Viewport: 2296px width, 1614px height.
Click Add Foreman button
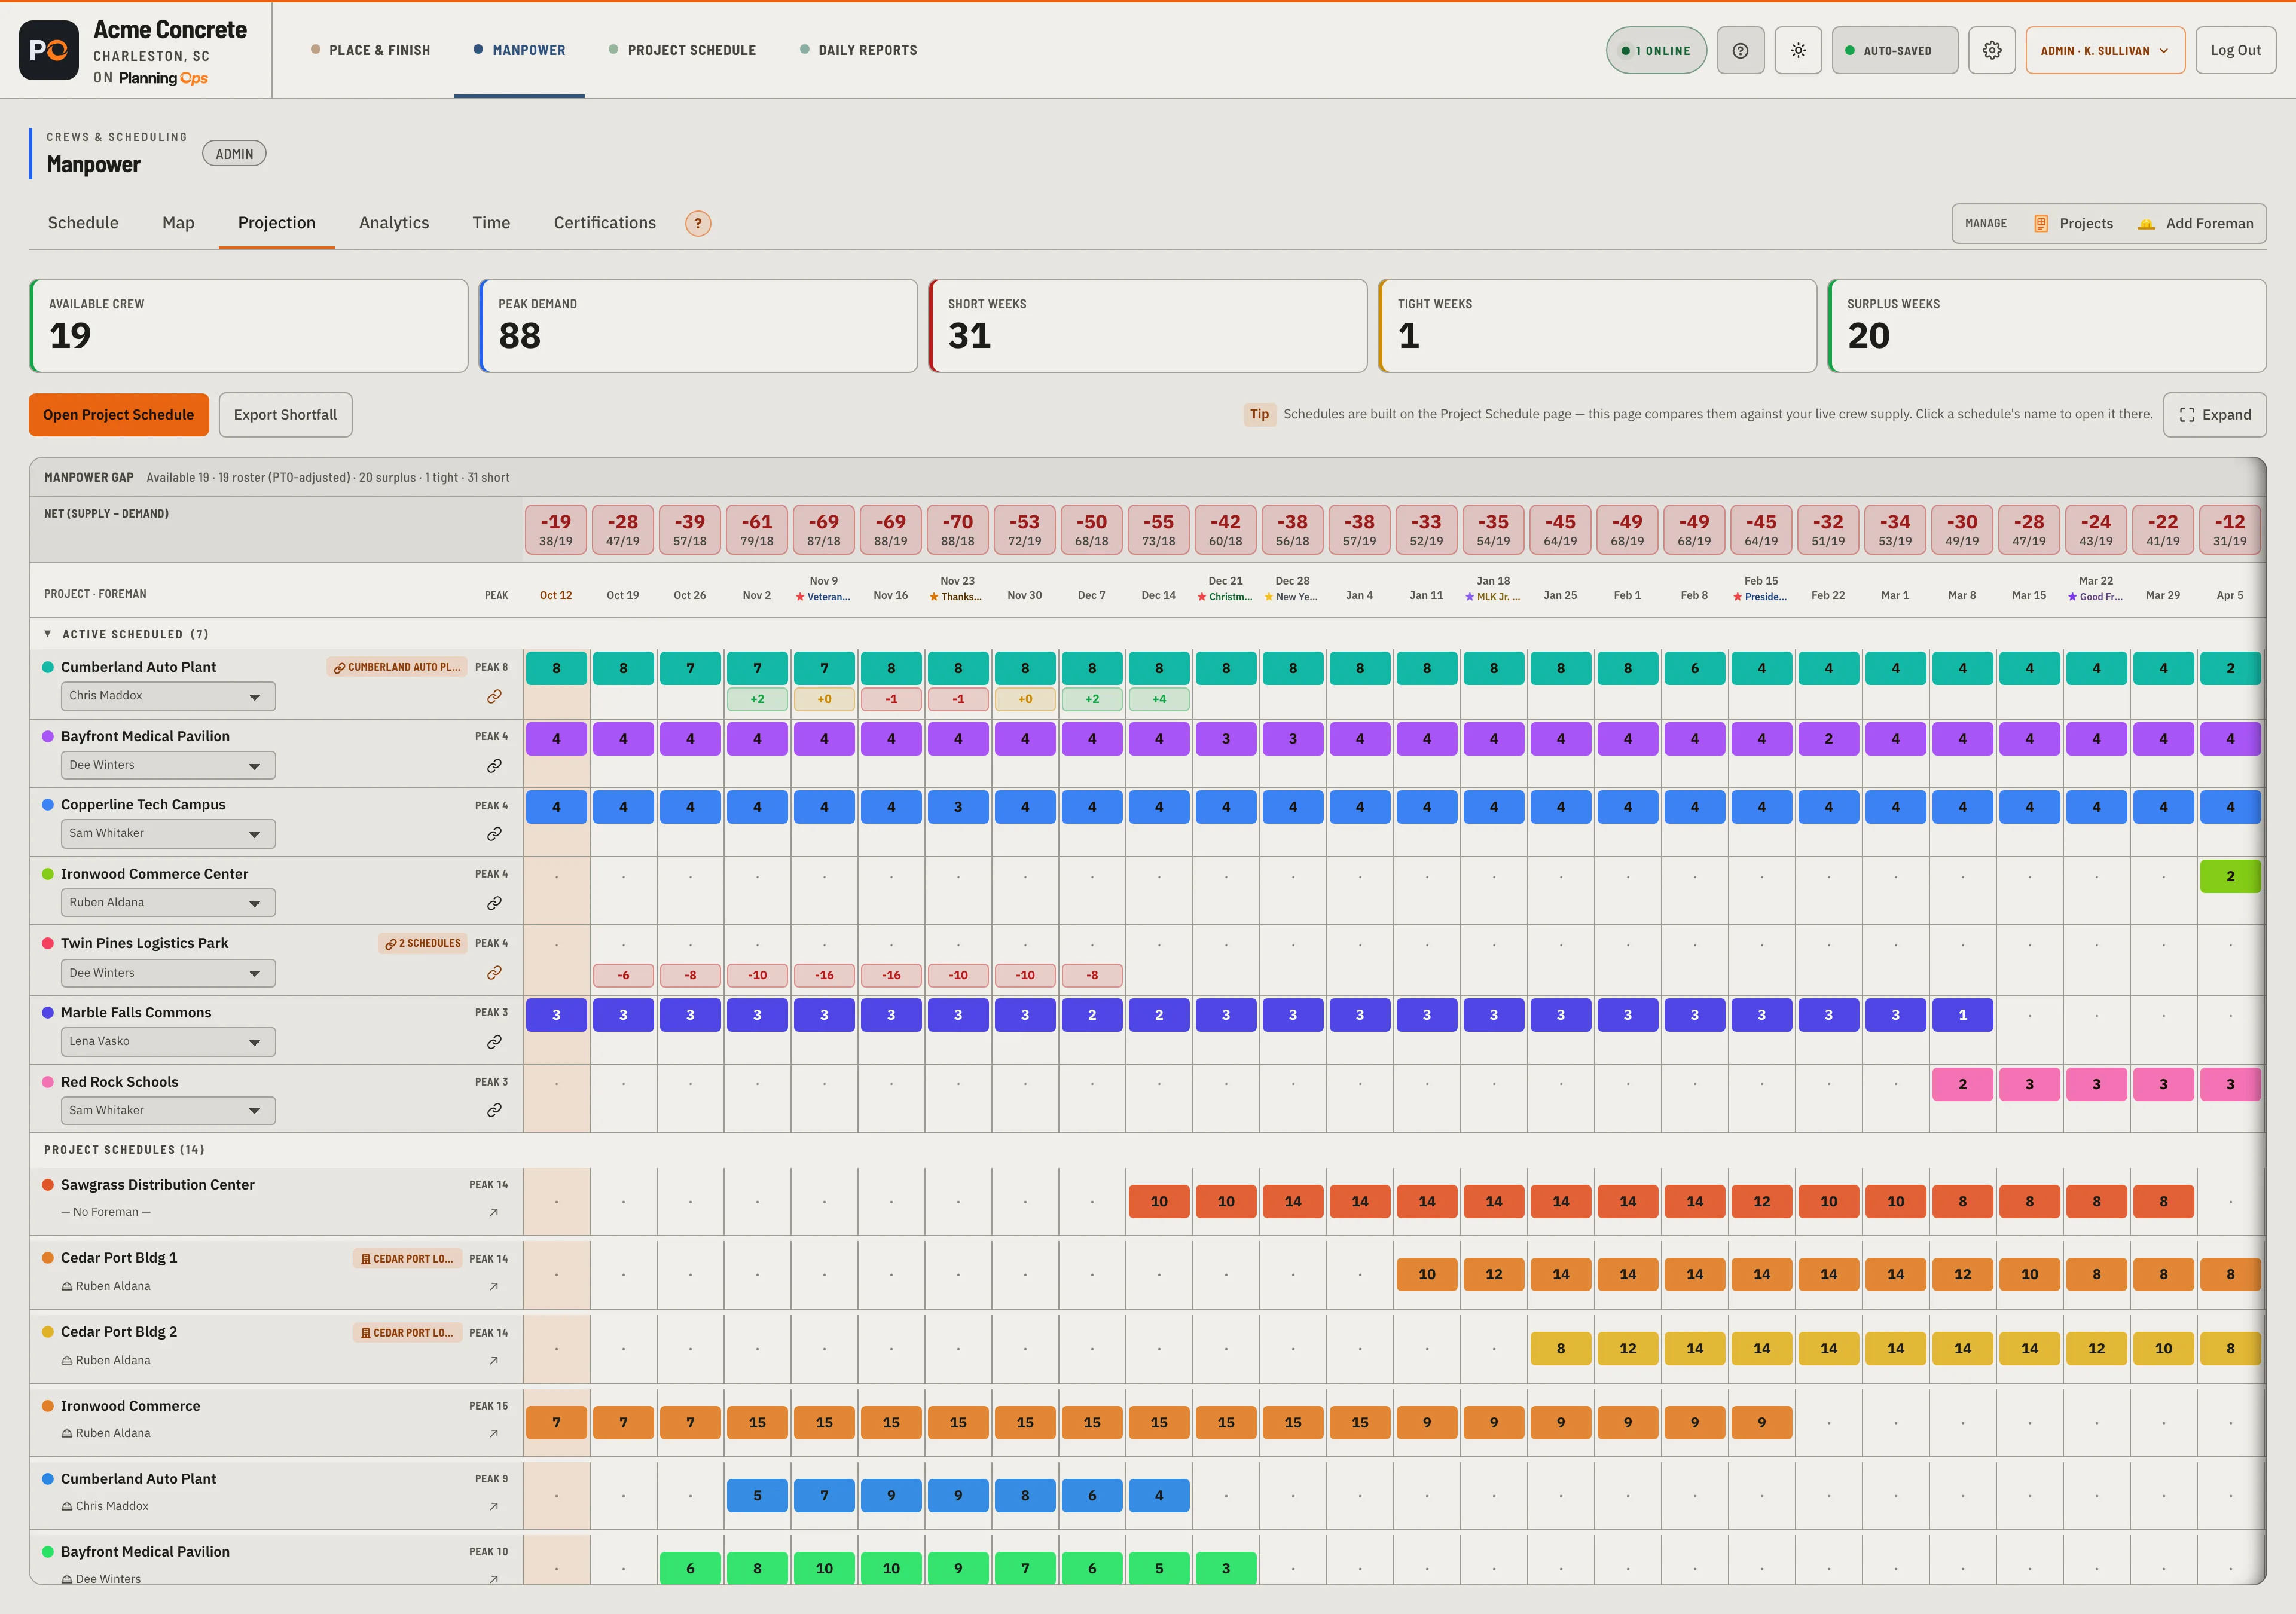(x=2196, y=224)
